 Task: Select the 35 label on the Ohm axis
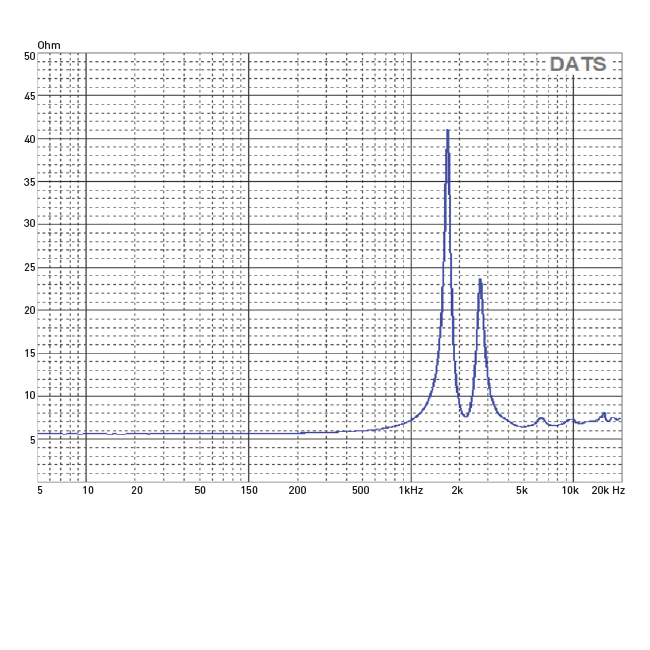coord(30,182)
